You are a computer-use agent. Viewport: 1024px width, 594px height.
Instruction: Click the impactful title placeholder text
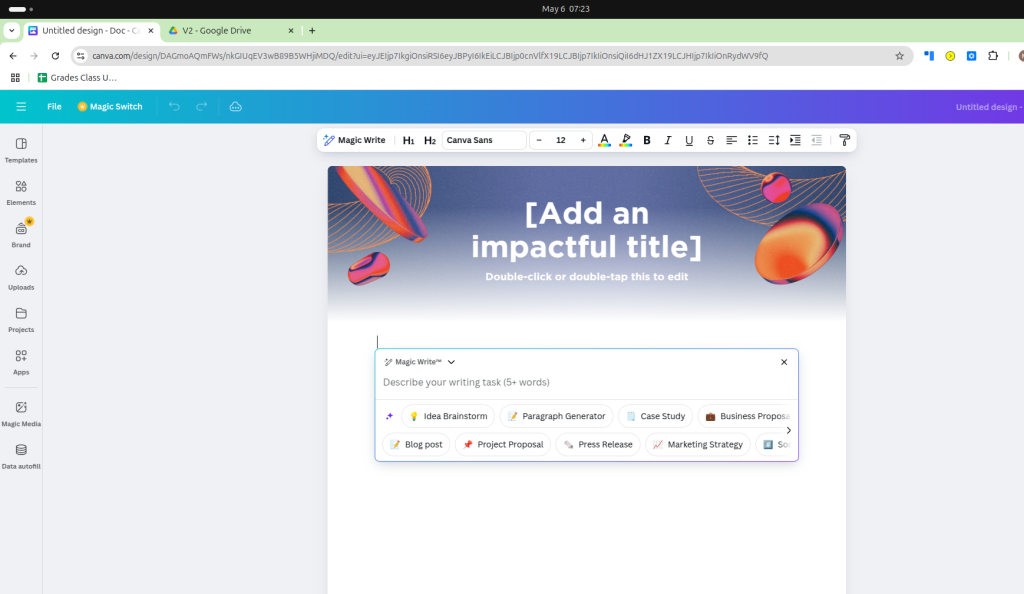point(586,230)
